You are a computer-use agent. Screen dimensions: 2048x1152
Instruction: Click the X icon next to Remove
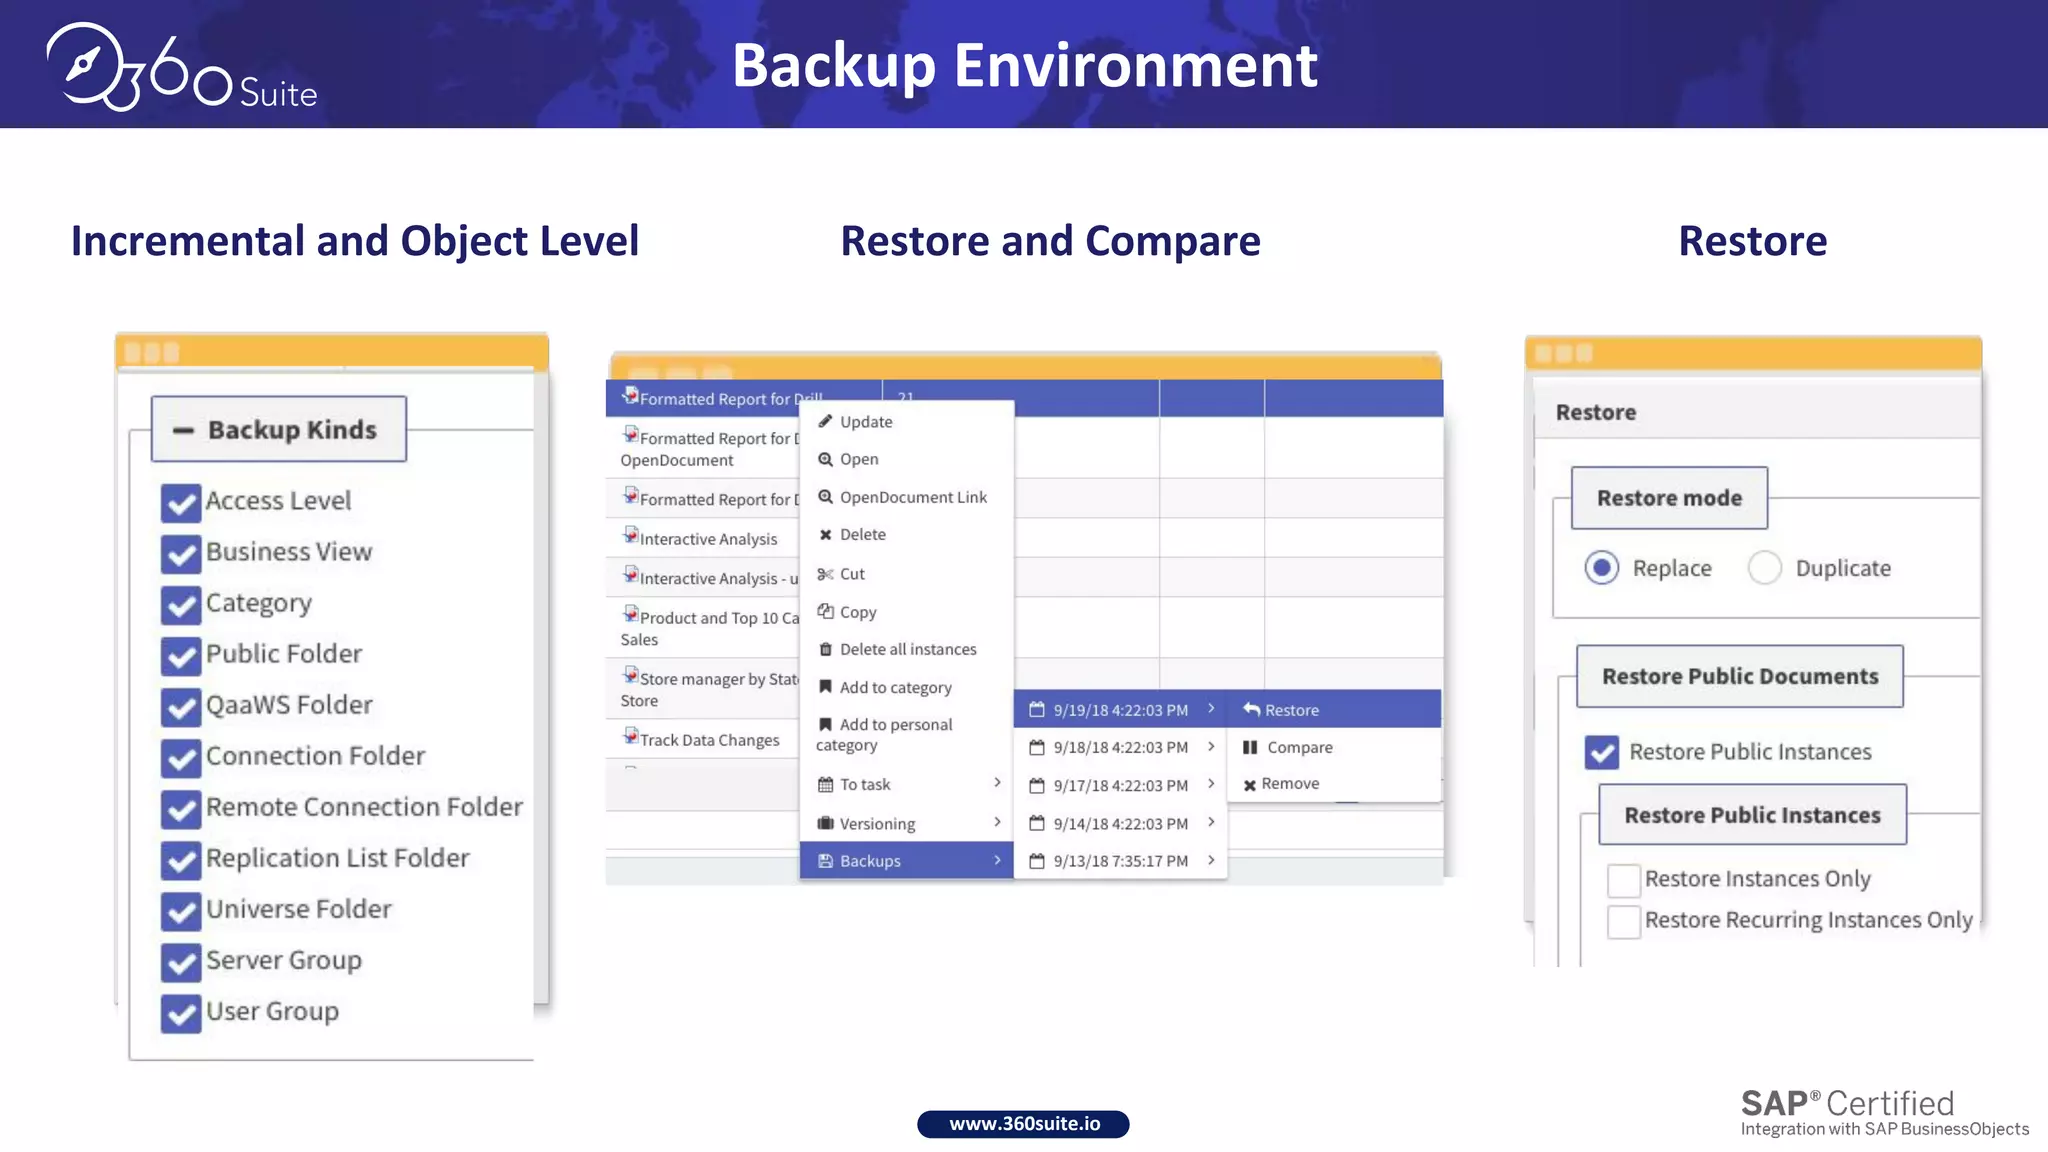point(1249,785)
